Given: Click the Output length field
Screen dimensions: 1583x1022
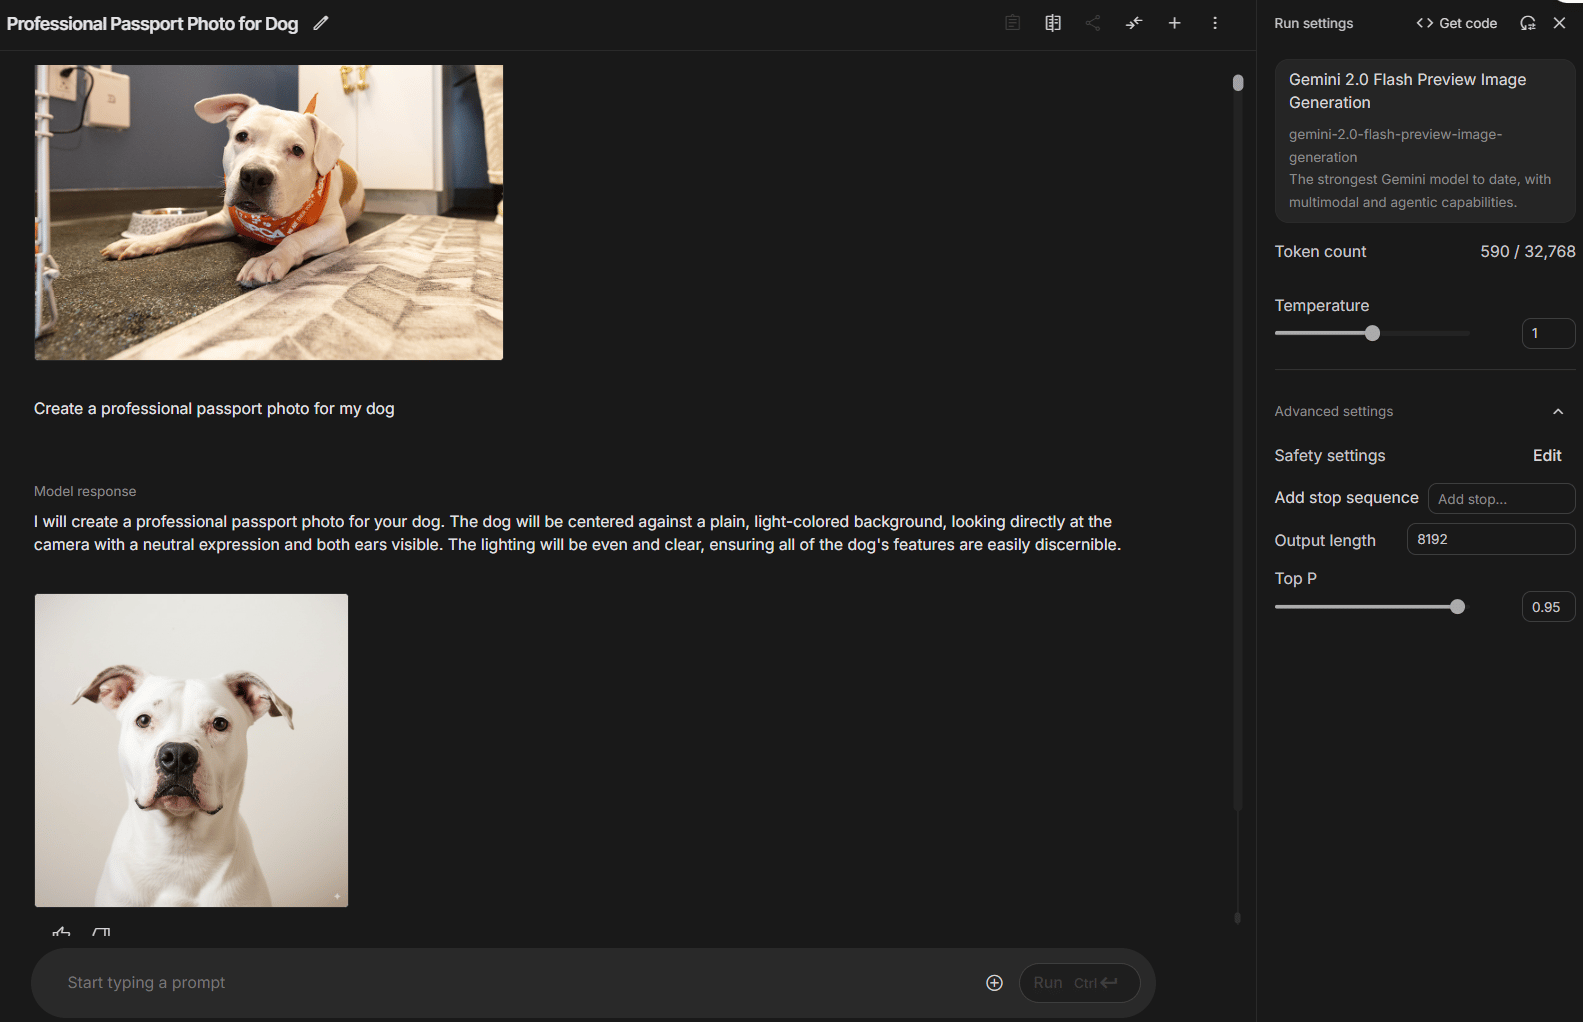Looking at the screenshot, I should pos(1491,539).
